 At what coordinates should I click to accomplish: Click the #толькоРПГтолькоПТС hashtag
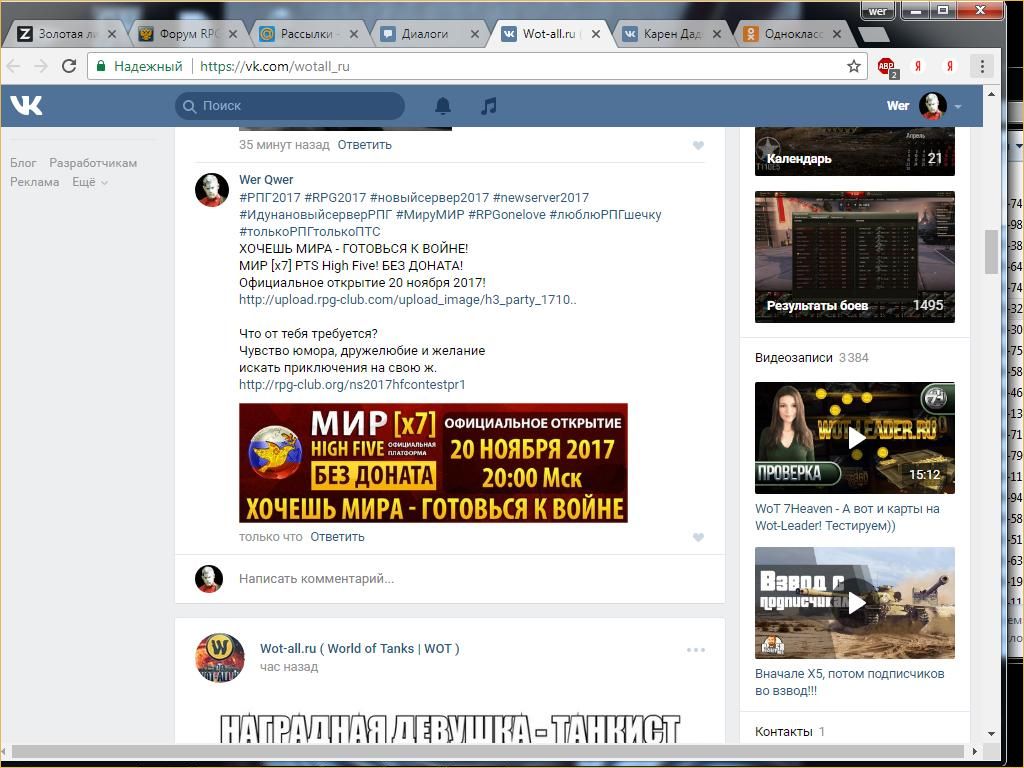310,232
